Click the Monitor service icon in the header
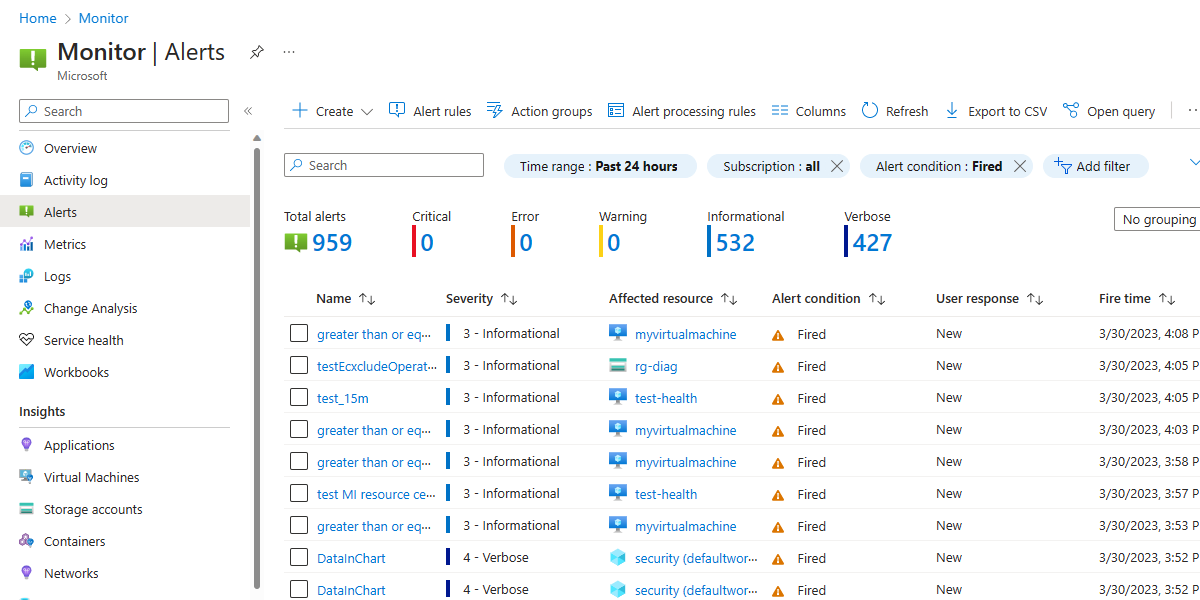Screen dimensions: 1200x600 pos(33,58)
